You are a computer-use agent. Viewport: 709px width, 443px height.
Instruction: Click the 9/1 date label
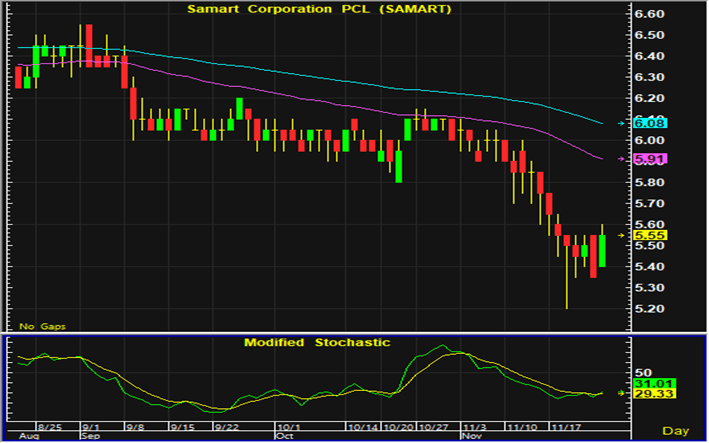point(91,427)
